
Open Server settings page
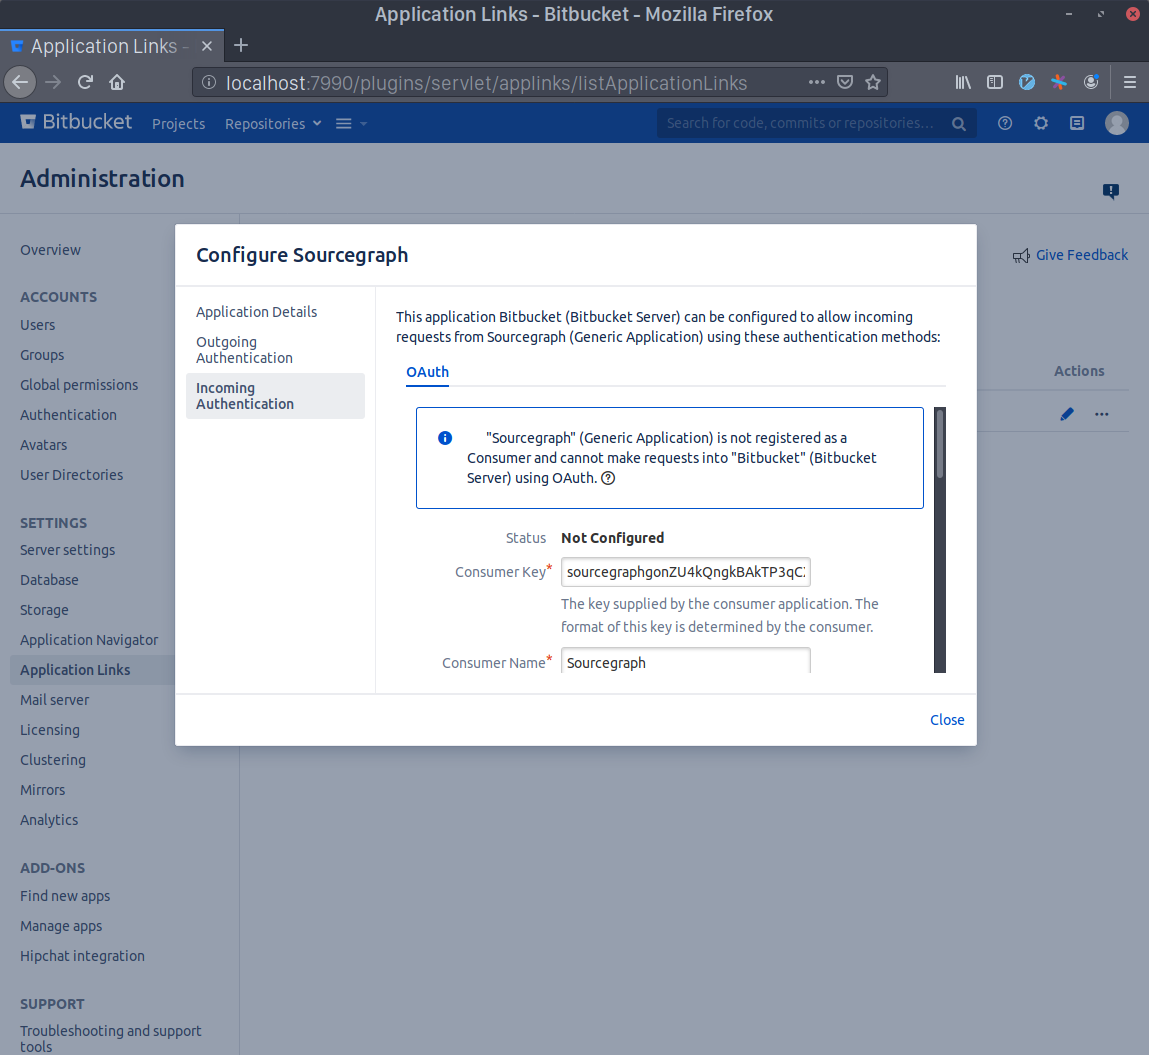[x=67, y=550]
